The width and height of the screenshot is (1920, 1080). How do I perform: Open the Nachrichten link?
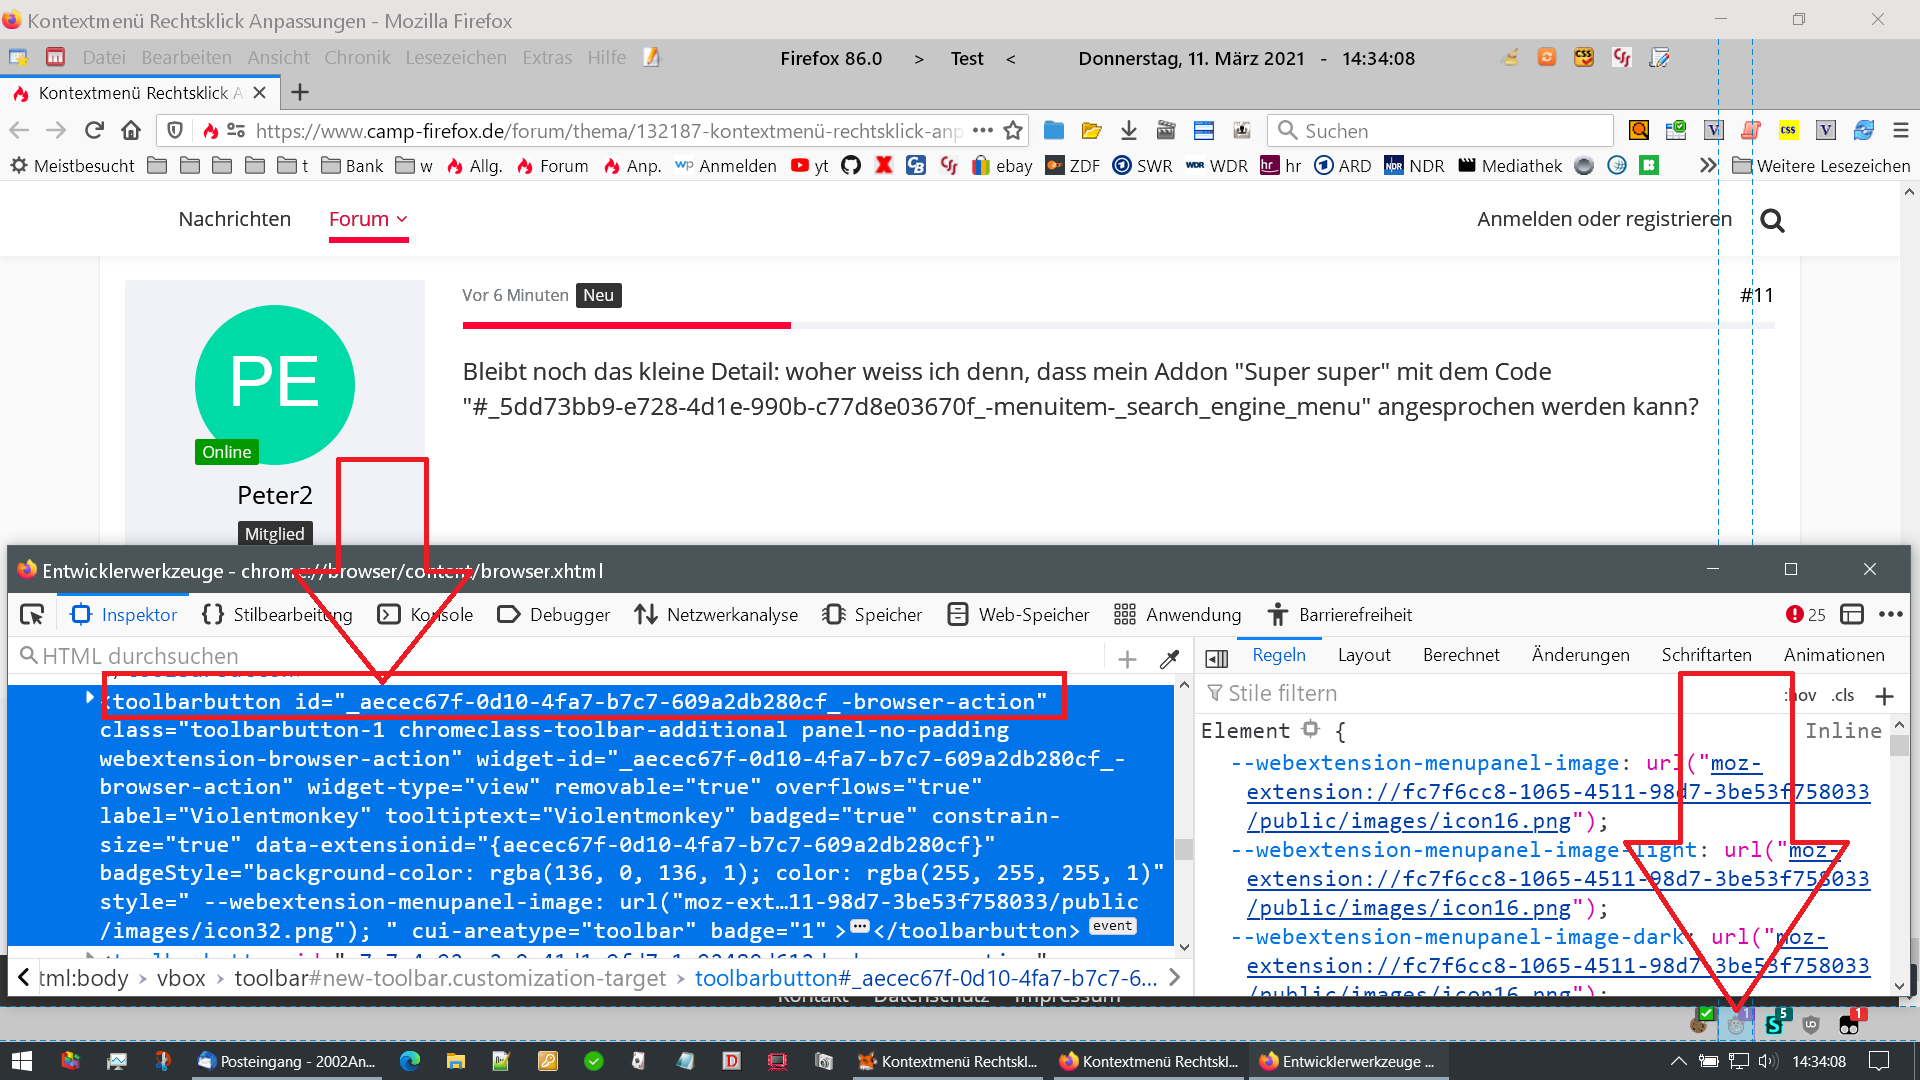click(x=234, y=219)
